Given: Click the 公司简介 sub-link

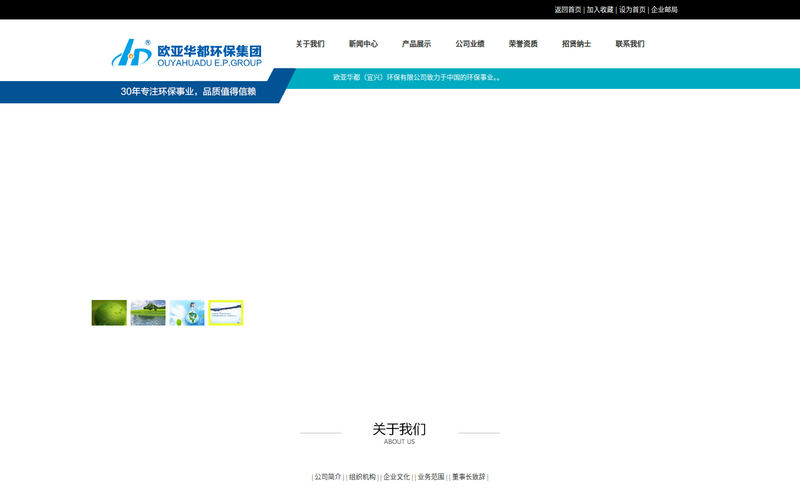Looking at the screenshot, I should [328, 477].
